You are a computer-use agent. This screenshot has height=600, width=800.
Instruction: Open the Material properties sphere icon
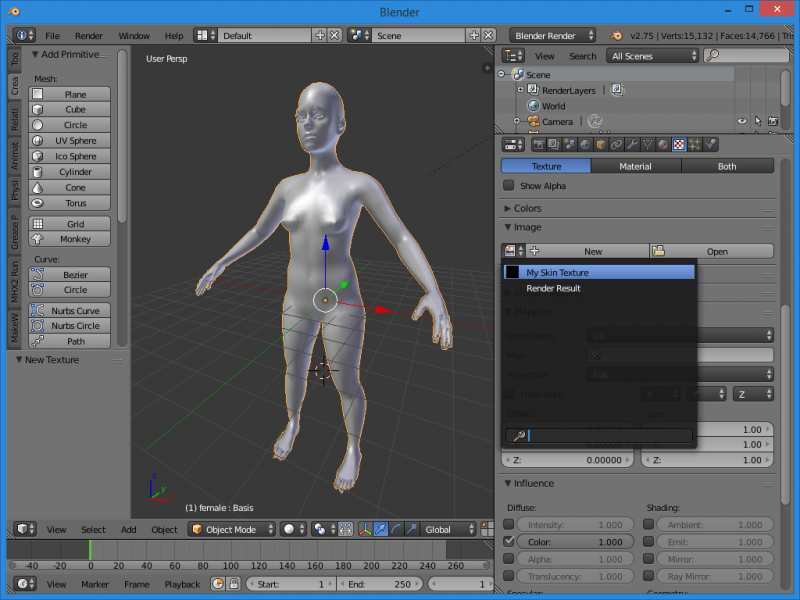coord(663,144)
